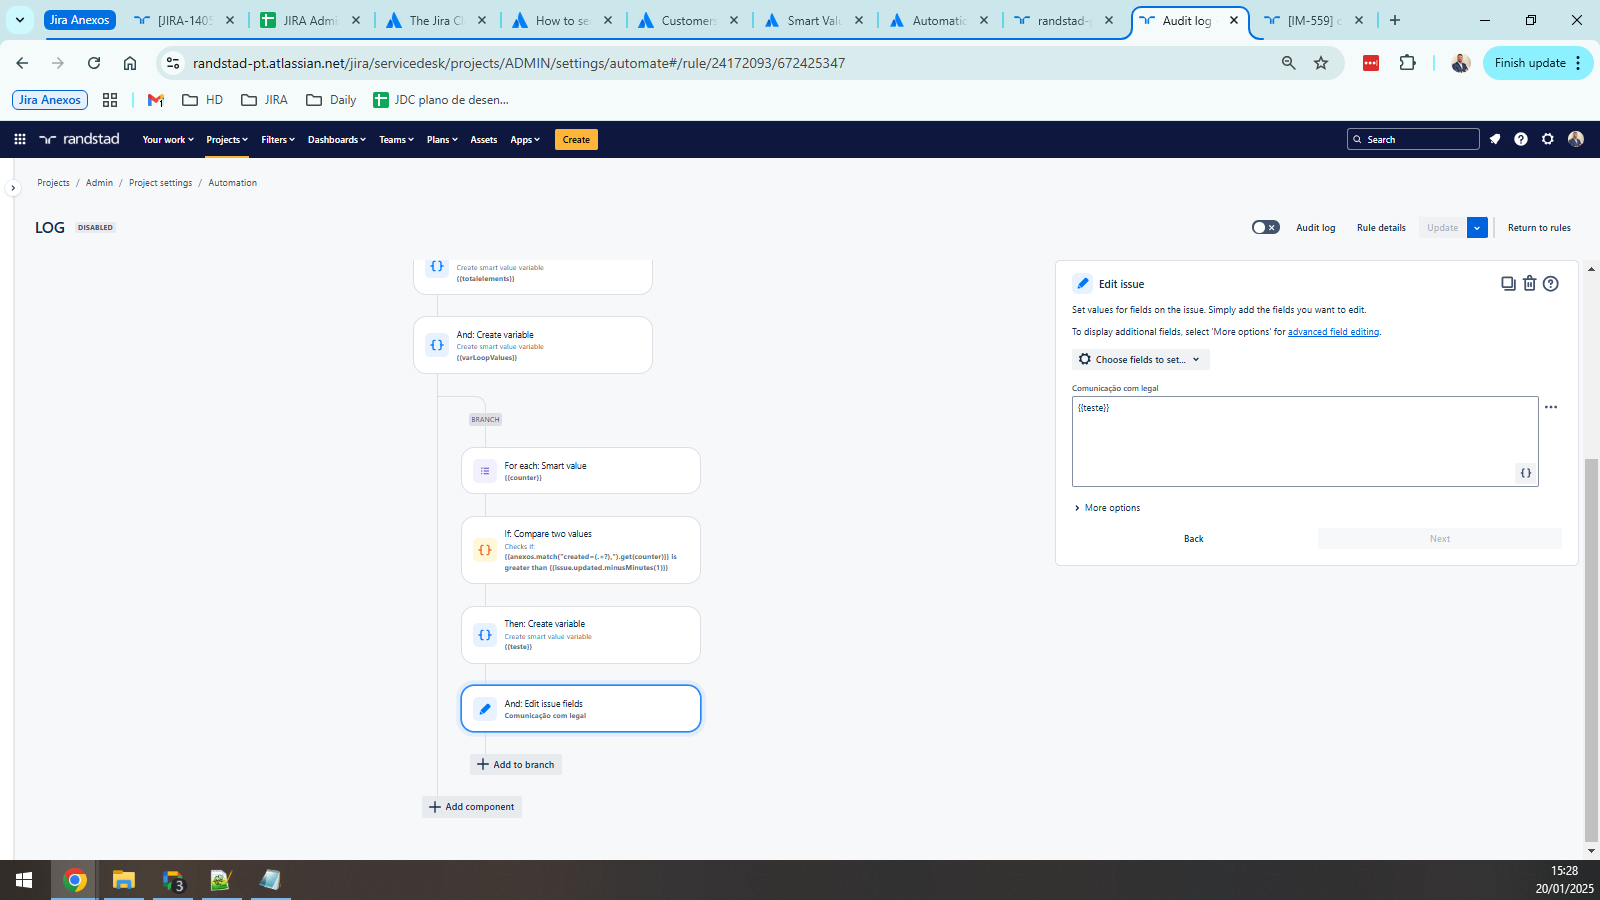This screenshot has width=1600, height=900.
Task: Open the three-dot menu beside the text field
Action: pyautogui.click(x=1551, y=407)
